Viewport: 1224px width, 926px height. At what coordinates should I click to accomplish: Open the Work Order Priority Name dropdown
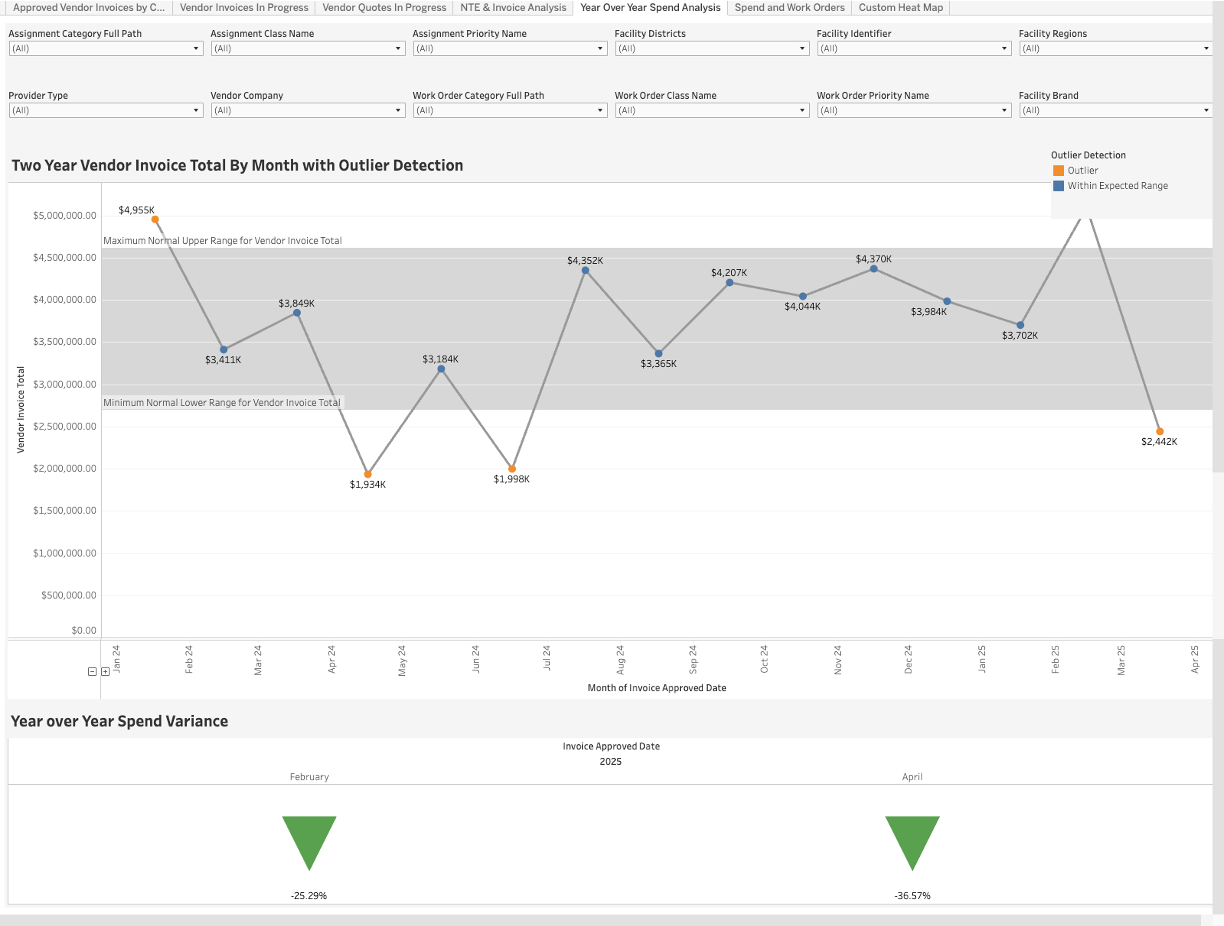tap(913, 110)
